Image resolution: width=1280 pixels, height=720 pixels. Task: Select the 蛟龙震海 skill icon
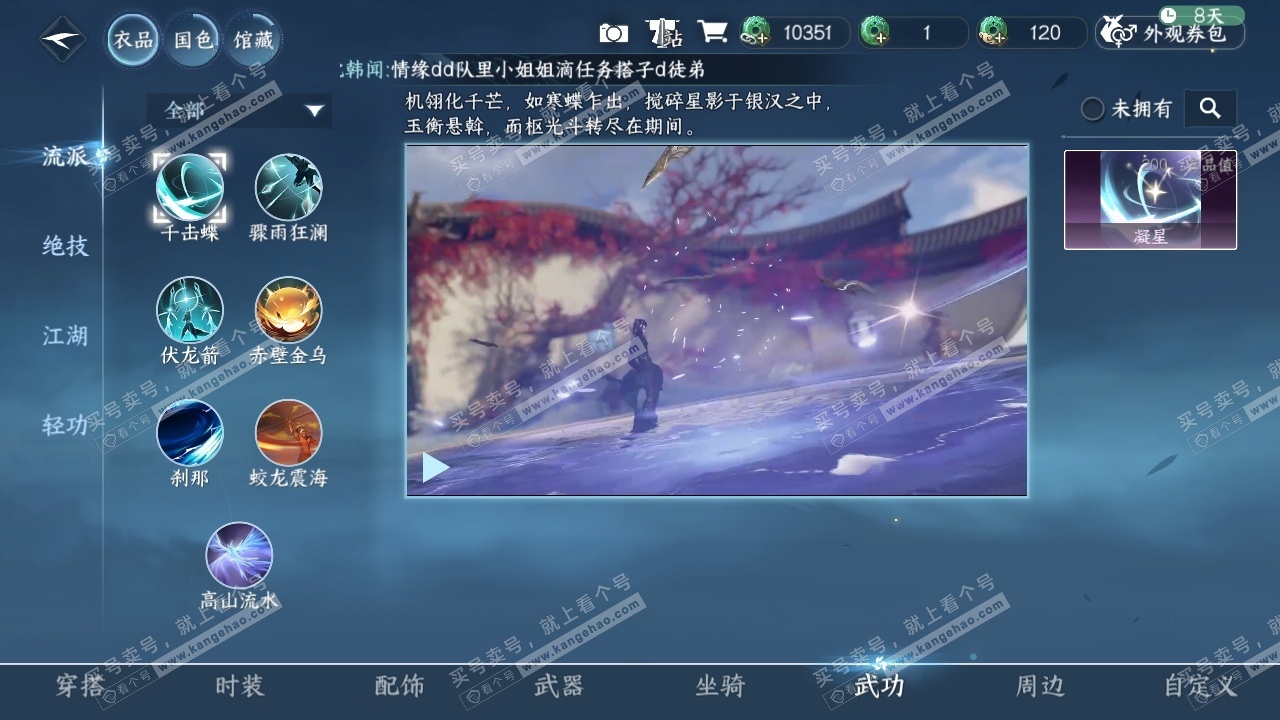click(288, 433)
